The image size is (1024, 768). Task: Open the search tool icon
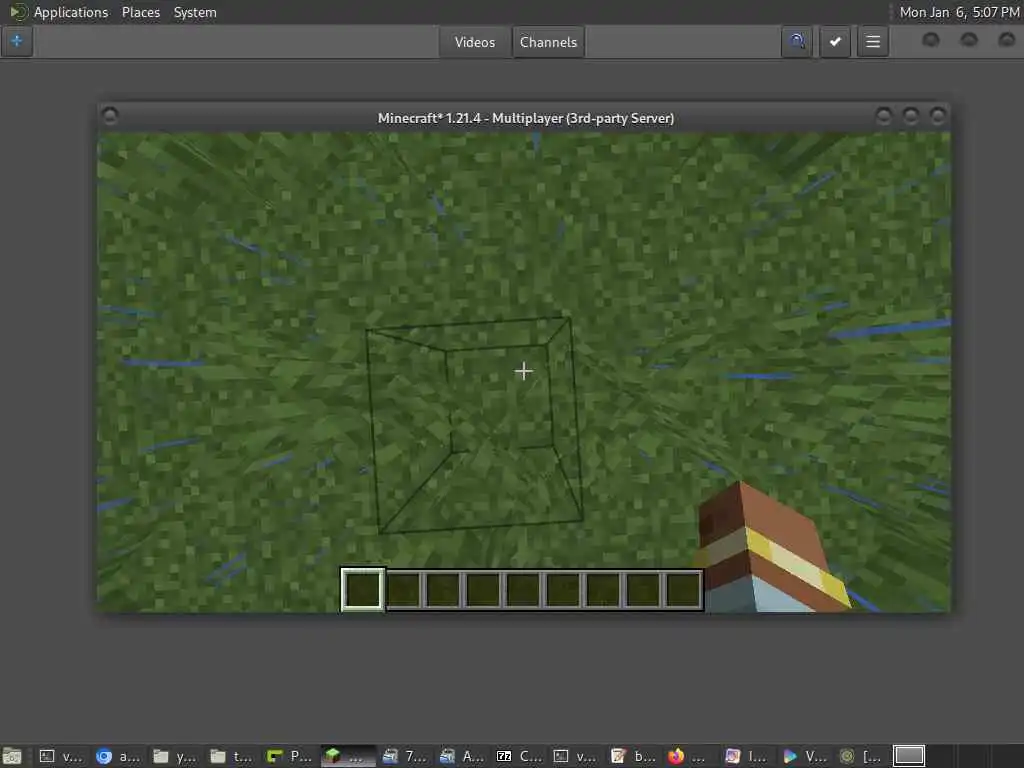point(797,42)
